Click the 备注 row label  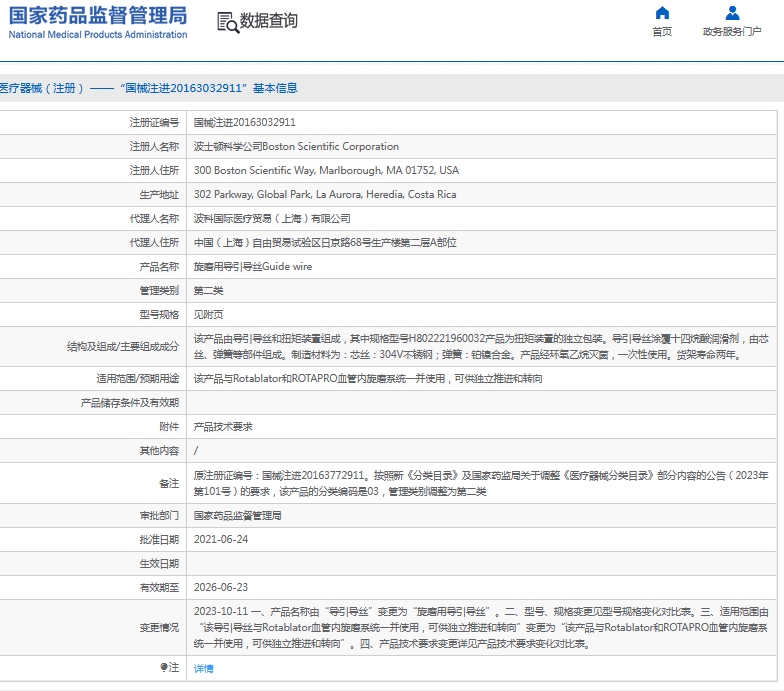(x=169, y=484)
